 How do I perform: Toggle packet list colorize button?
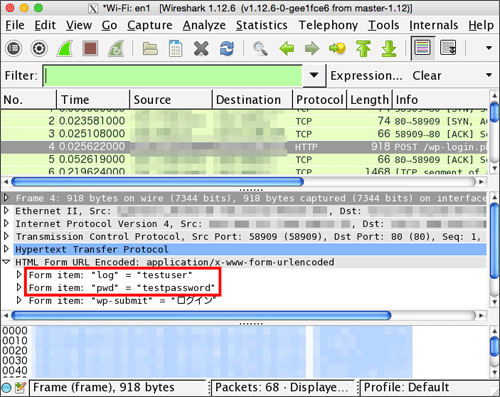[x=423, y=48]
